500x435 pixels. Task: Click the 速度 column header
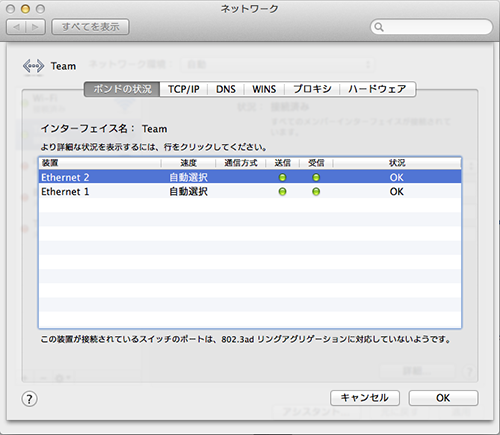point(188,163)
